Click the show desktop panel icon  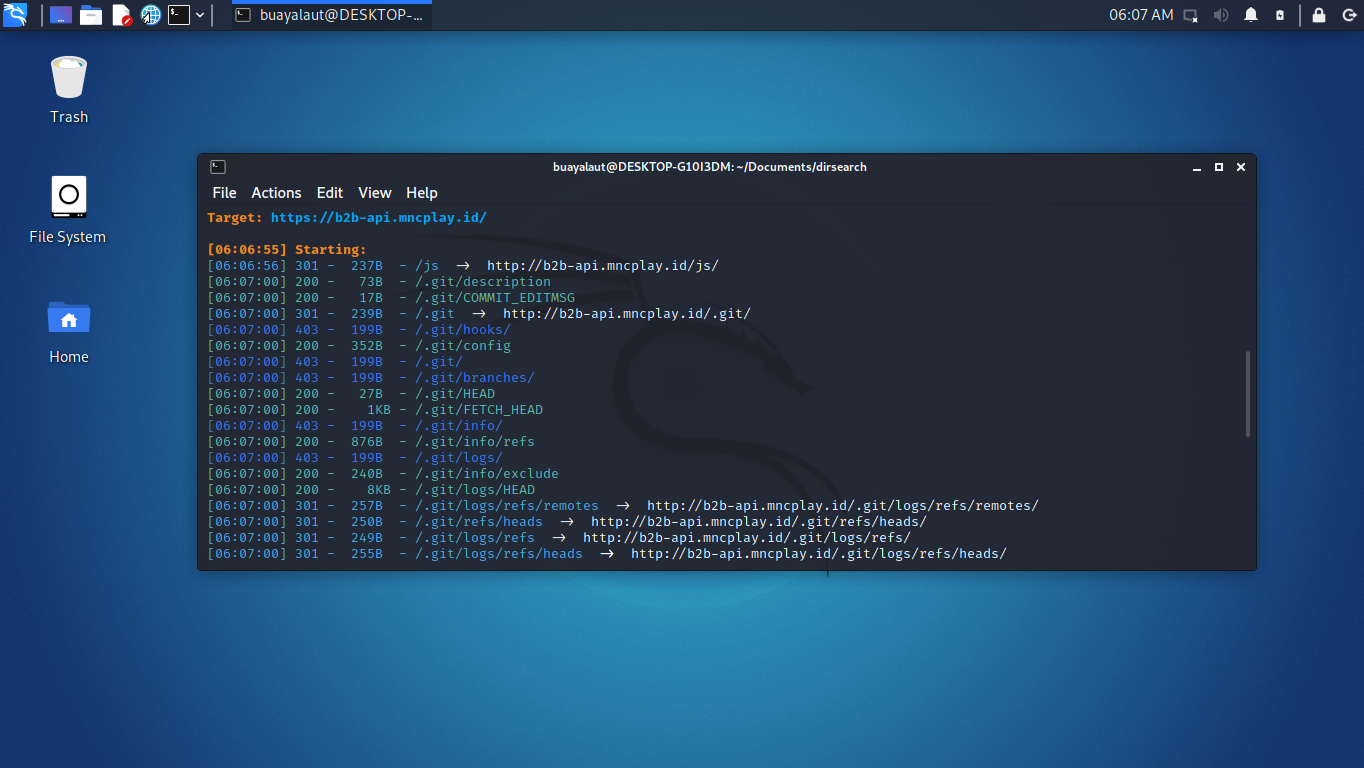coord(61,15)
